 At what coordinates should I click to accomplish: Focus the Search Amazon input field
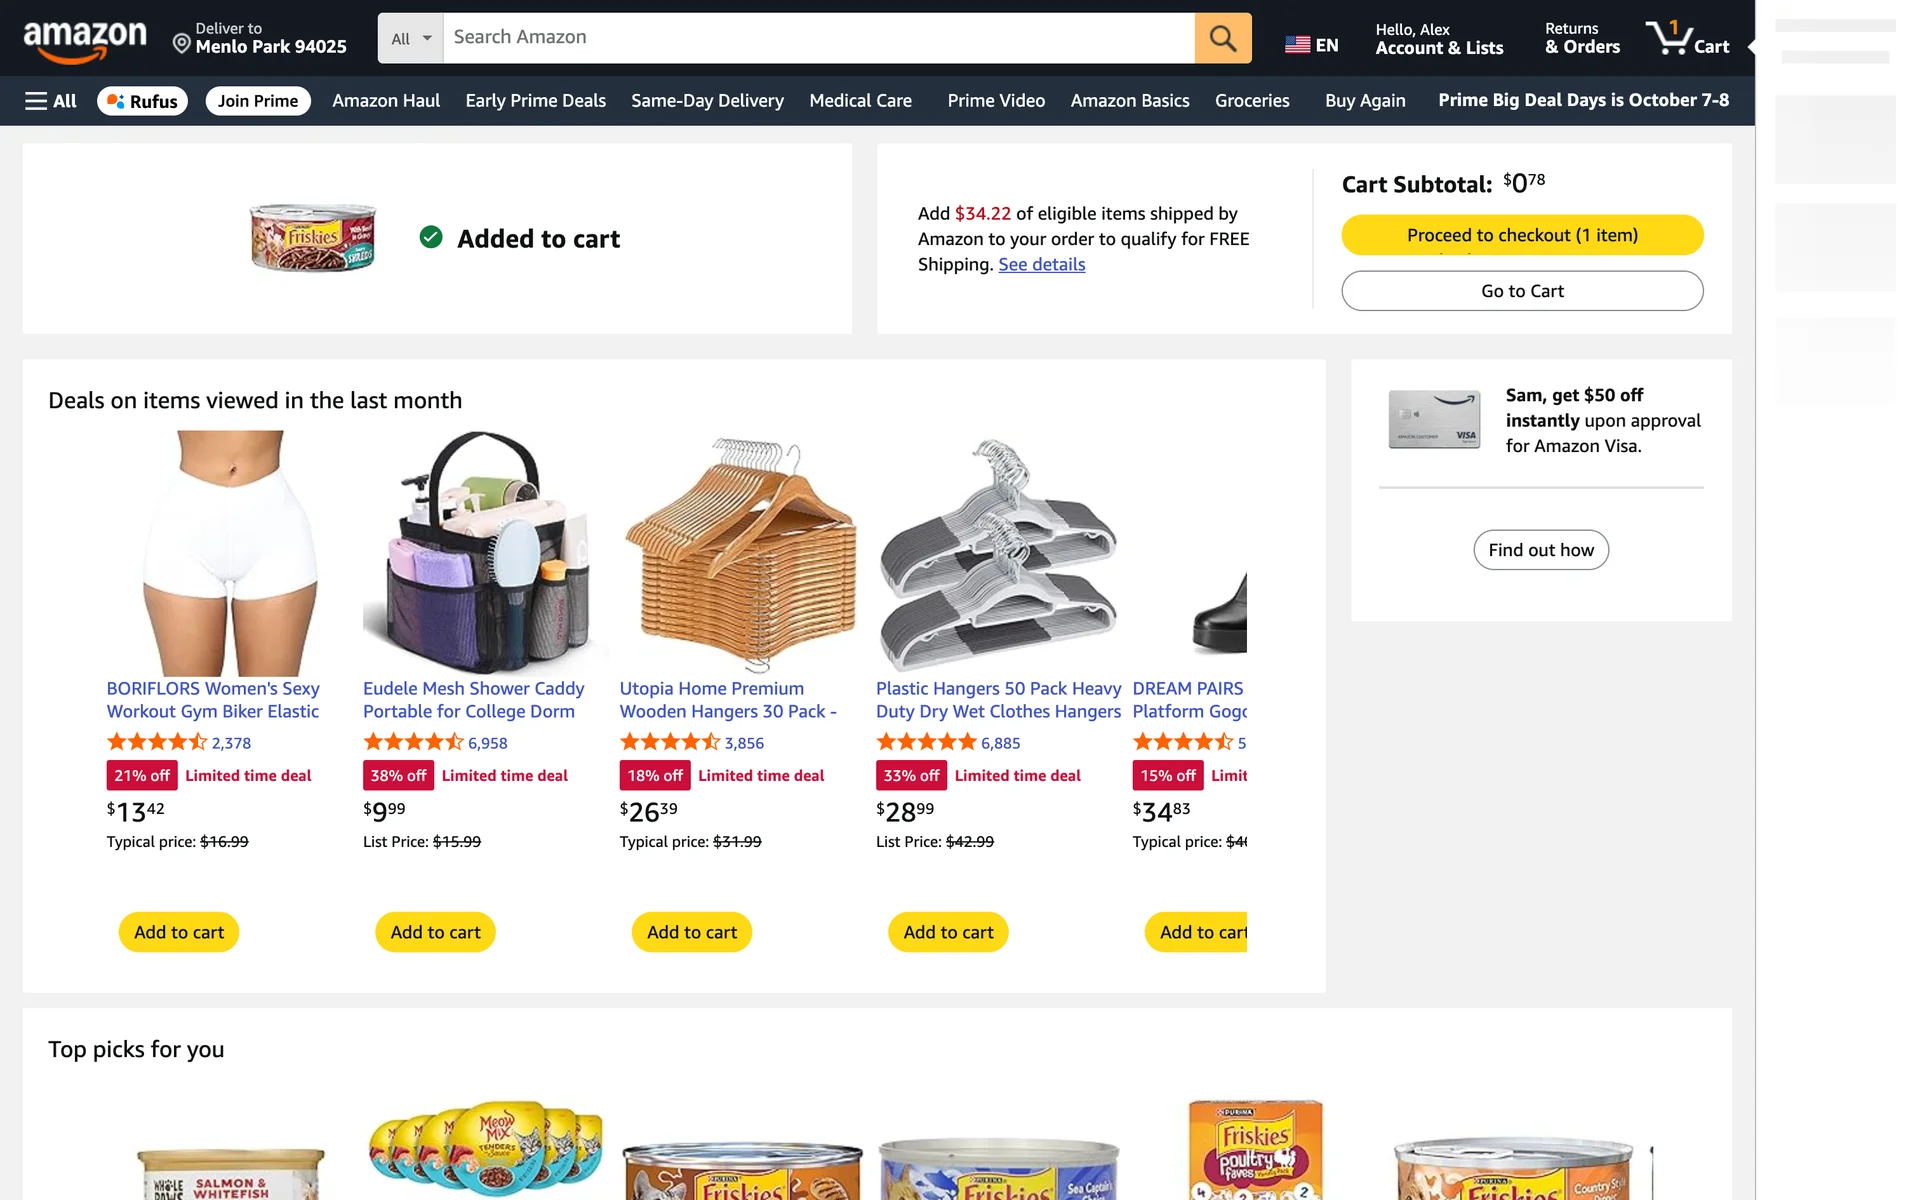click(818, 38)
